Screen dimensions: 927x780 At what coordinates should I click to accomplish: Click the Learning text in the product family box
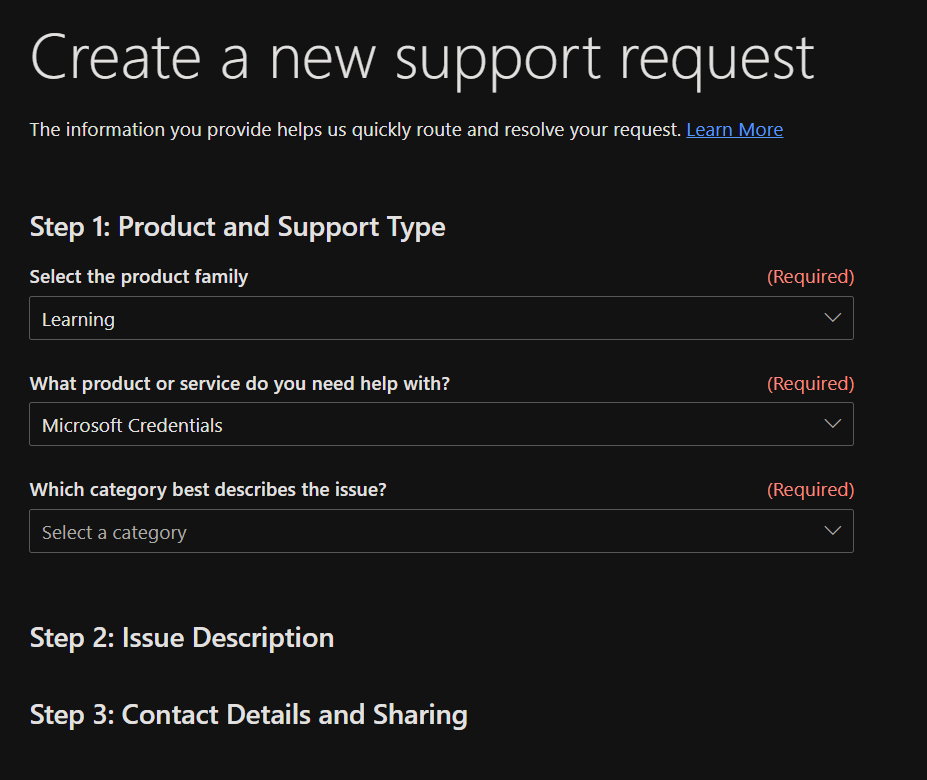(x=78, y=320)
